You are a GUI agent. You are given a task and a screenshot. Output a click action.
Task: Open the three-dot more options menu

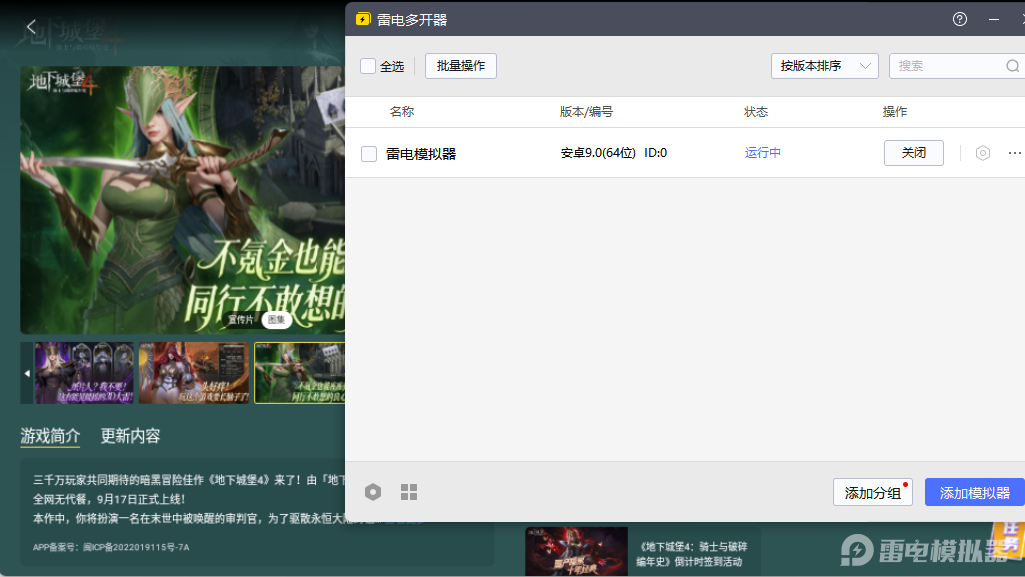tap(1014, 153)
